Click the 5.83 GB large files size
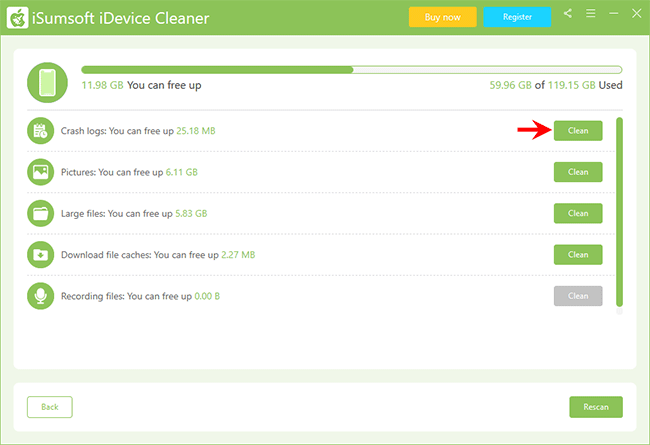Image resolution: width=650 pixels, height=445 pixels. click(x=191, y=214)
